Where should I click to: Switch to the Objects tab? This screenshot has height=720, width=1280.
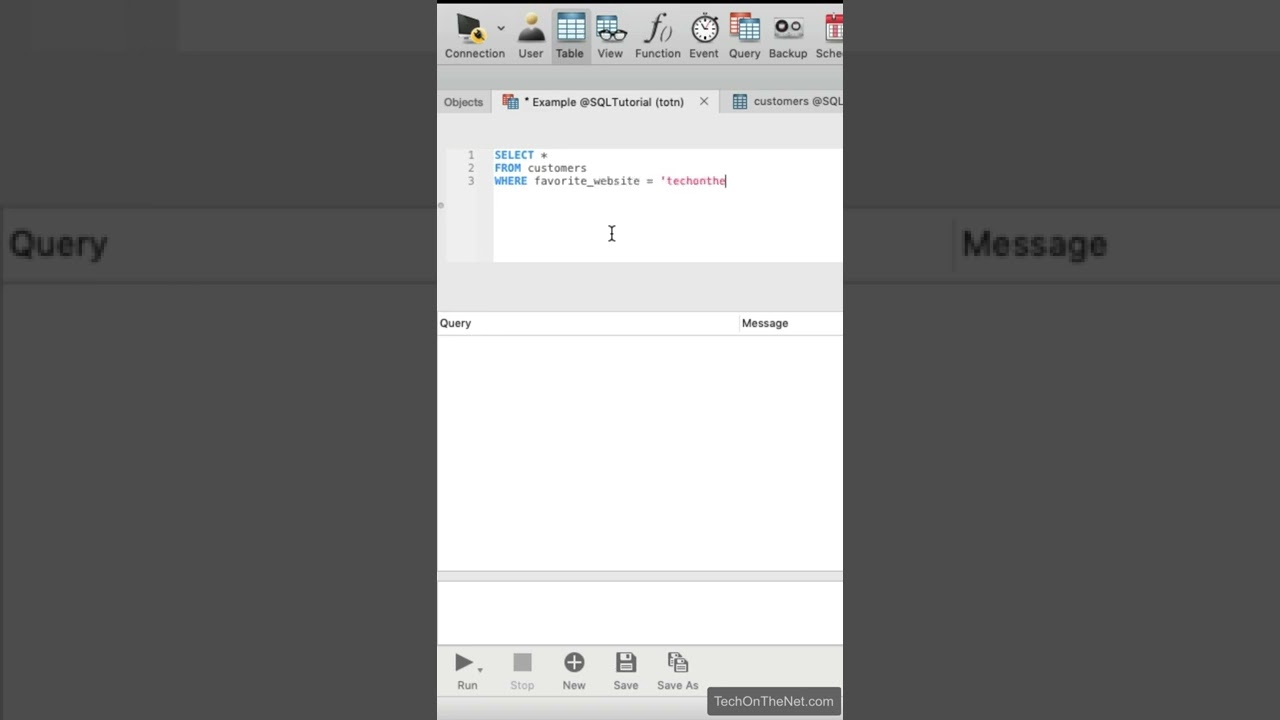(x=463, y=102)
